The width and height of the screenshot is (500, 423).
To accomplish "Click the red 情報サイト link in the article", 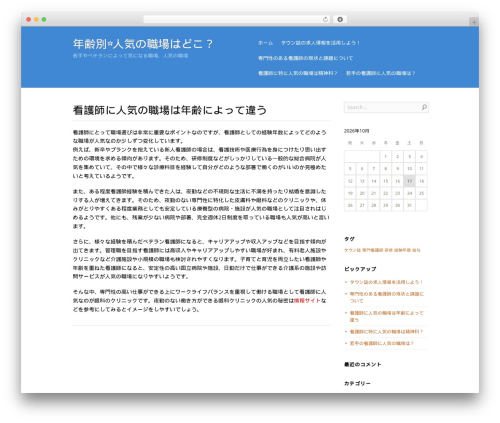I will pyautogui.click(x=307, y=301).
